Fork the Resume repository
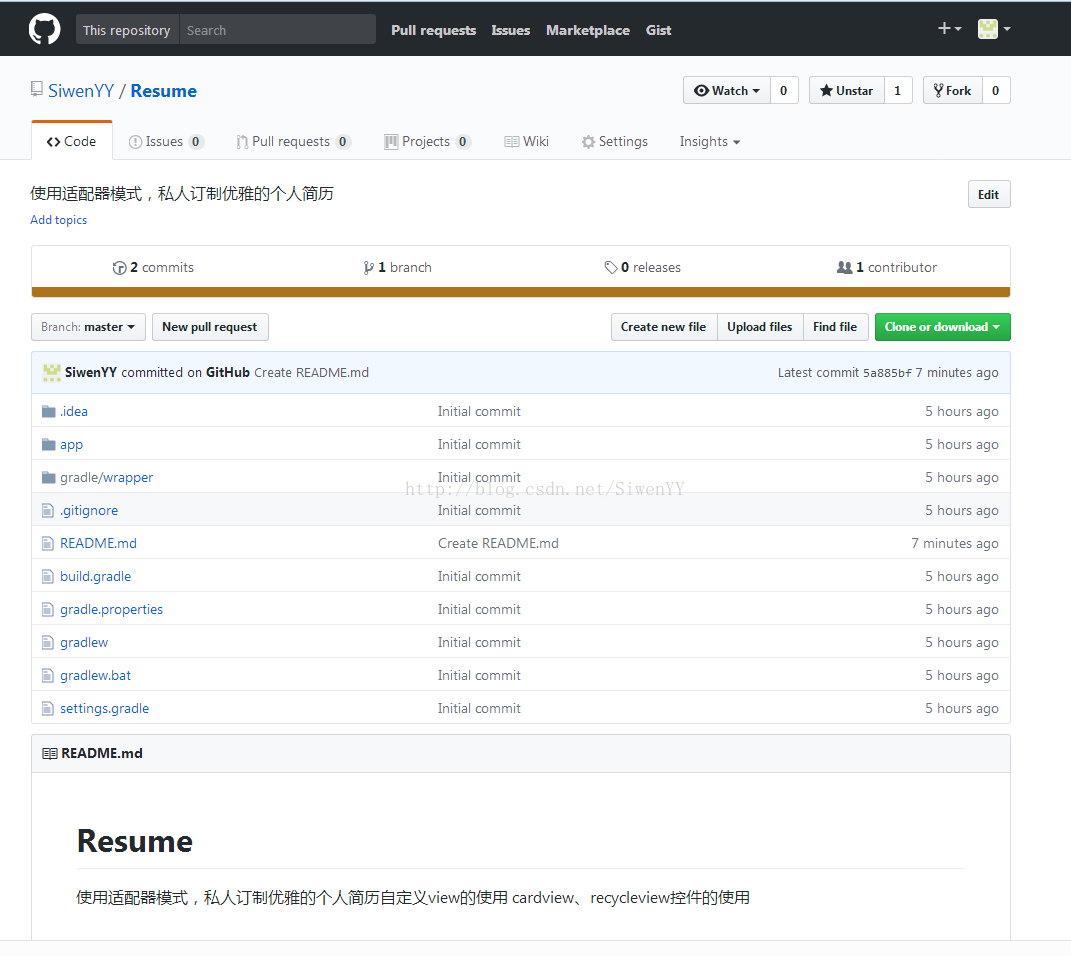Viewport: 1071px width, 956px height. 953,90
